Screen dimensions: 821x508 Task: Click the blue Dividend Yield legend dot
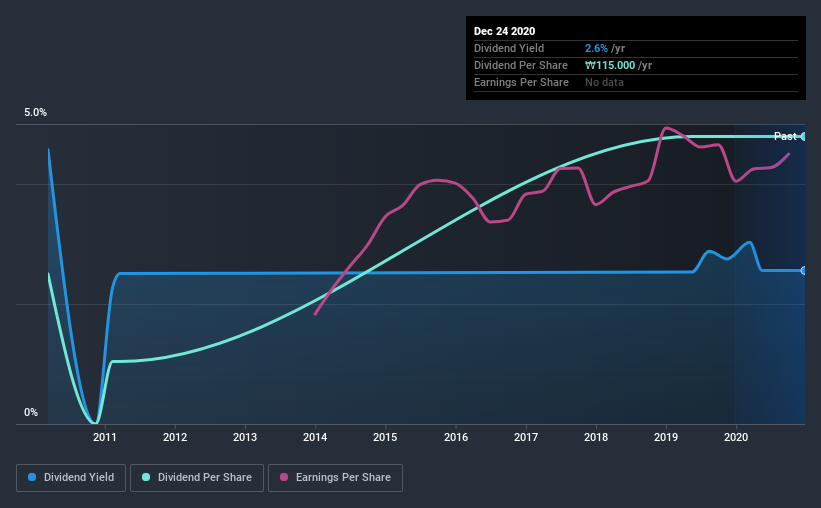(32, 477)
